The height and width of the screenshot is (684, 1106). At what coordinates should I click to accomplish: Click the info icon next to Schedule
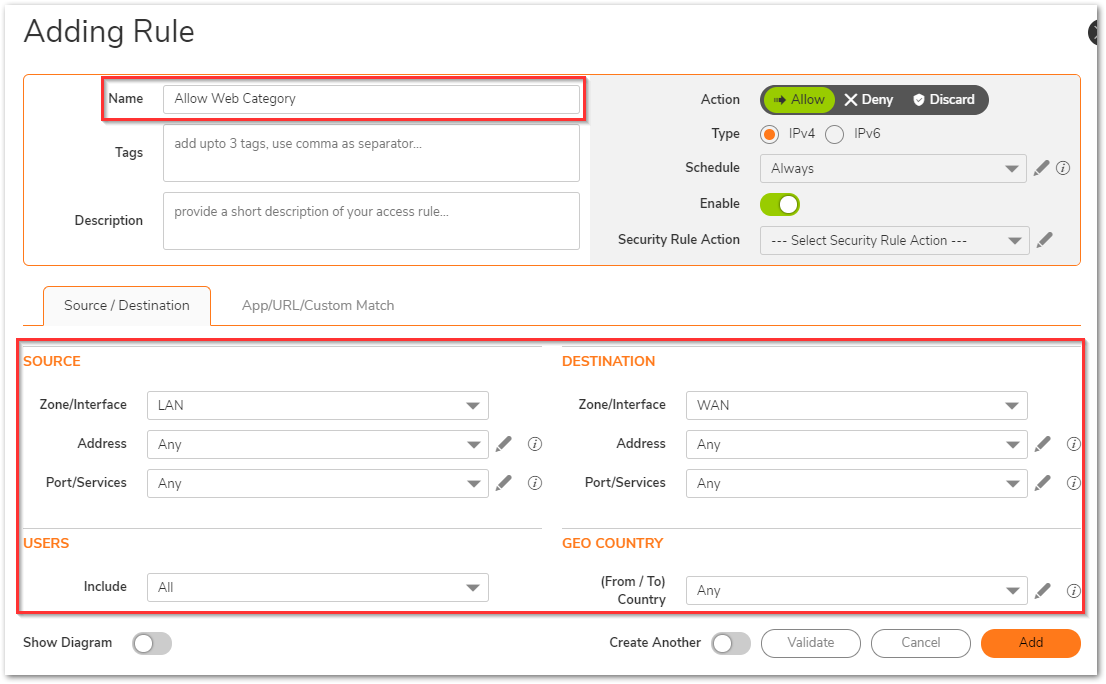click(1063, 168)
